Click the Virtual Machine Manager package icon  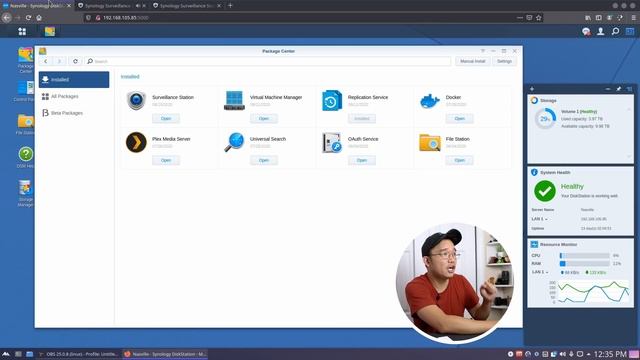(234, 100)
